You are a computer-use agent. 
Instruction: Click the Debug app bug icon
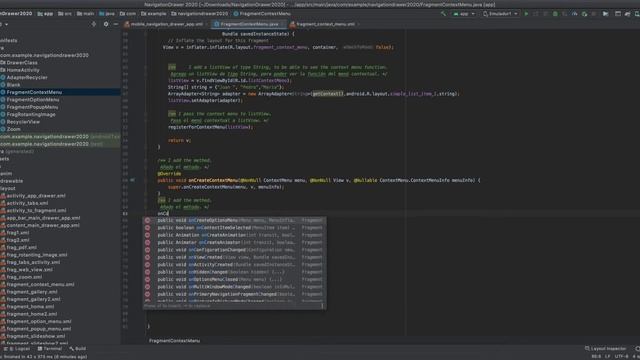[555, 14]
